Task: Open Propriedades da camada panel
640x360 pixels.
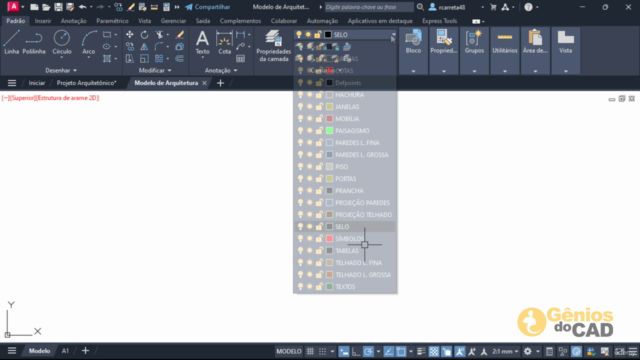Action: click(x=273, y=46)
